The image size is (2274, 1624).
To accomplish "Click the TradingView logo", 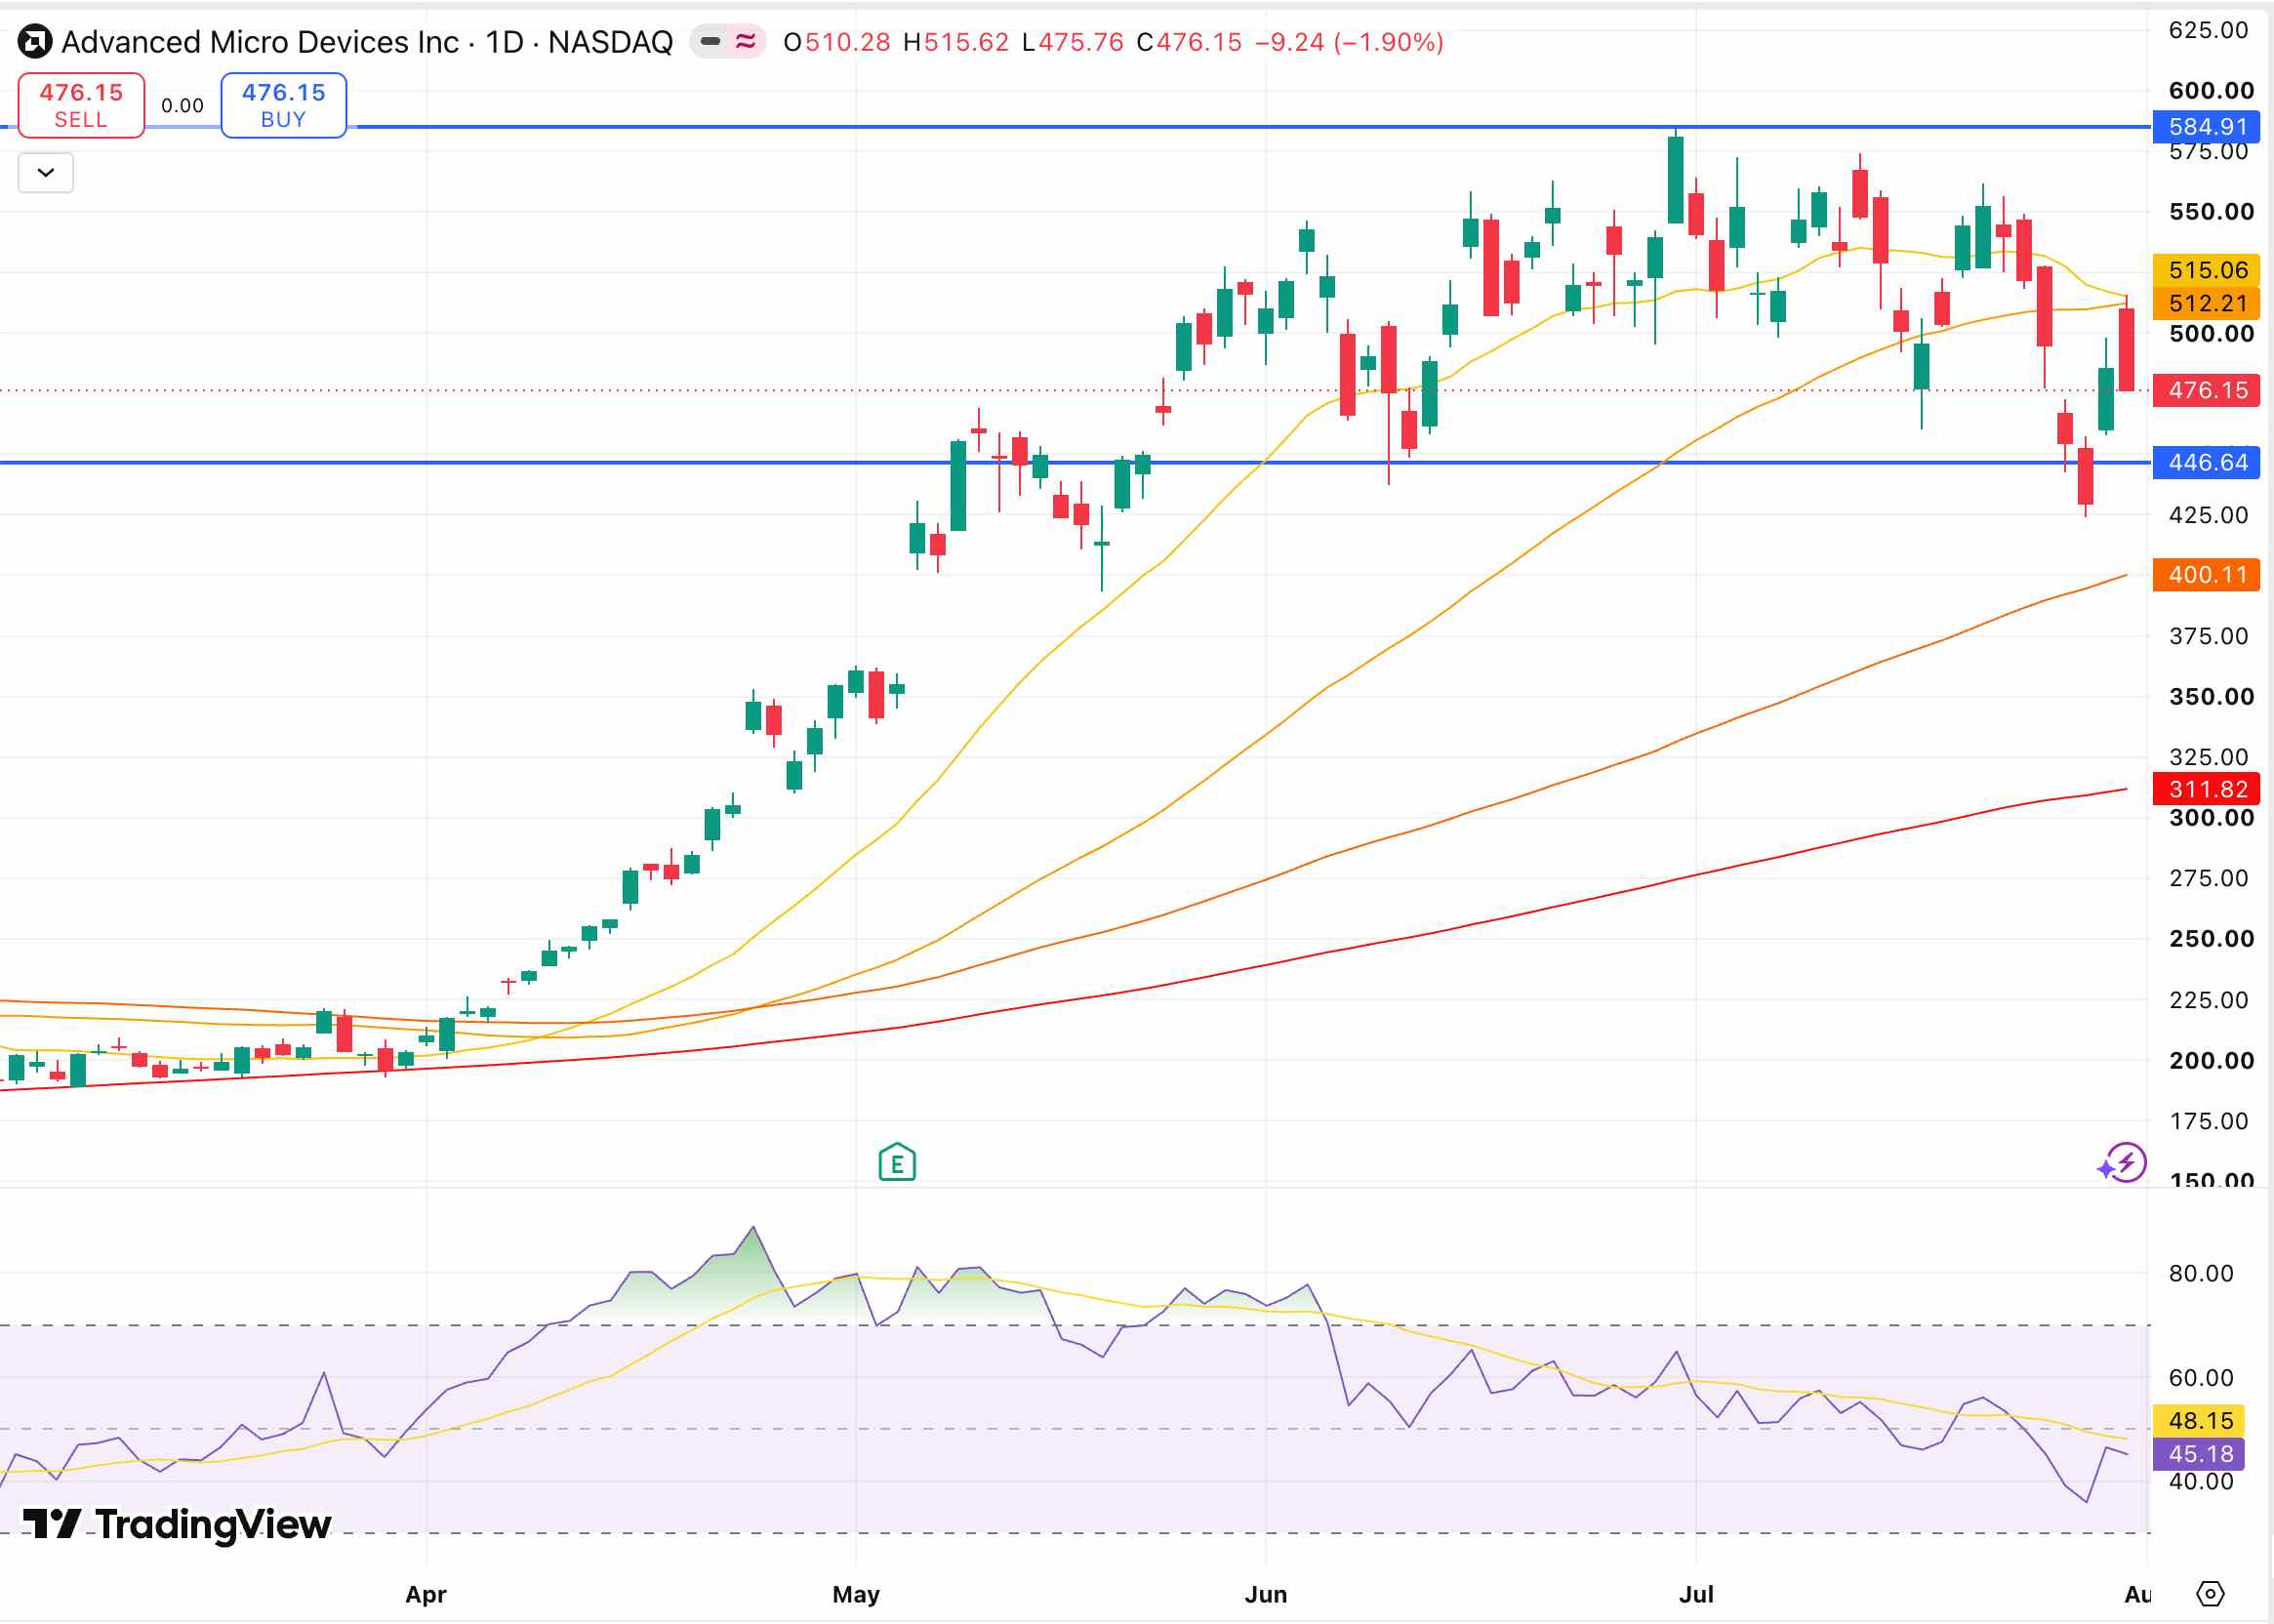I will [177, 1524].
